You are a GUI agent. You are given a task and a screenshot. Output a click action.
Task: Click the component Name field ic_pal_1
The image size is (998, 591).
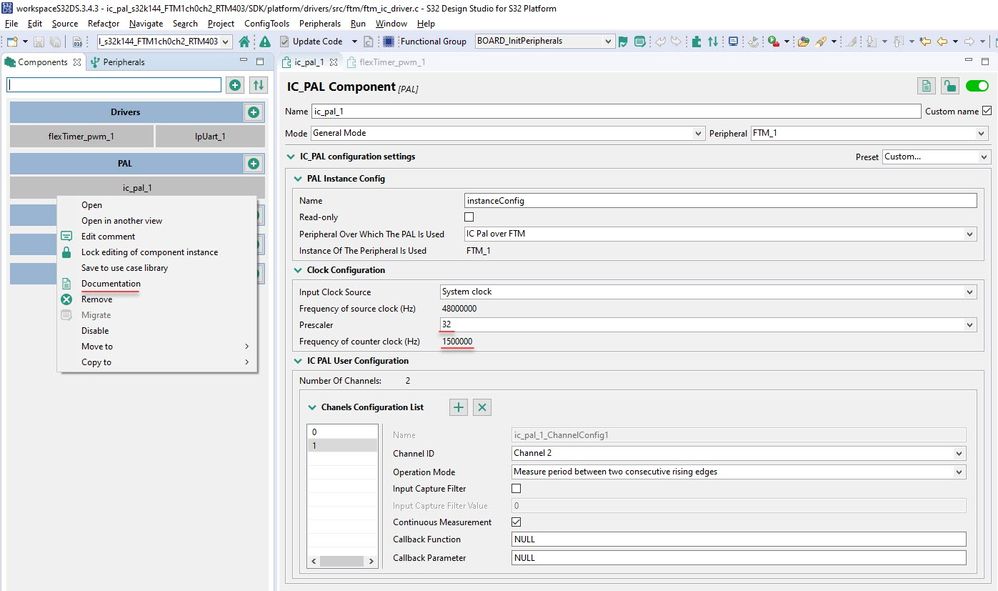[x=615, y=111]
